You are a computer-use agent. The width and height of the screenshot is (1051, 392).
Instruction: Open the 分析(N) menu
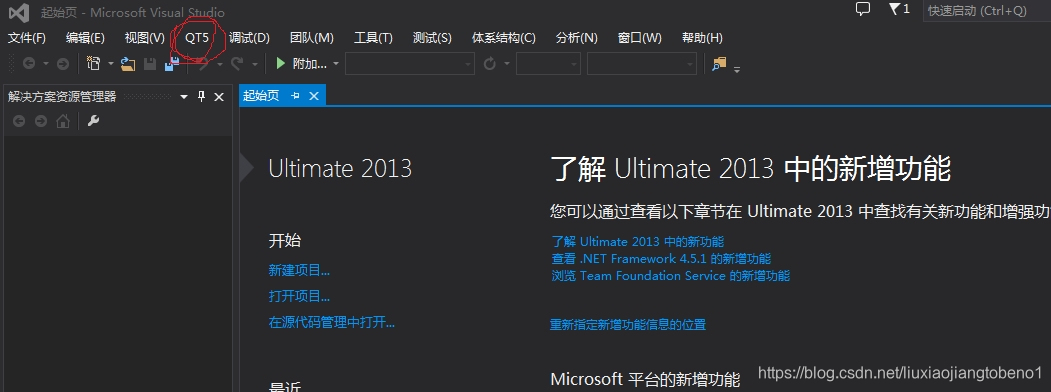click(576, 38)
